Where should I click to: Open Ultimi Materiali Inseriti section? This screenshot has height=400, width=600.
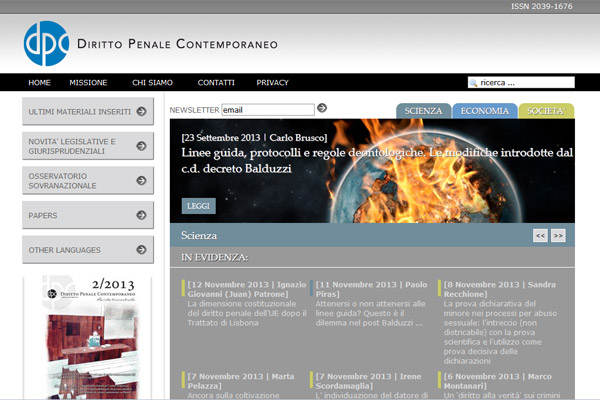pos(88,111)
